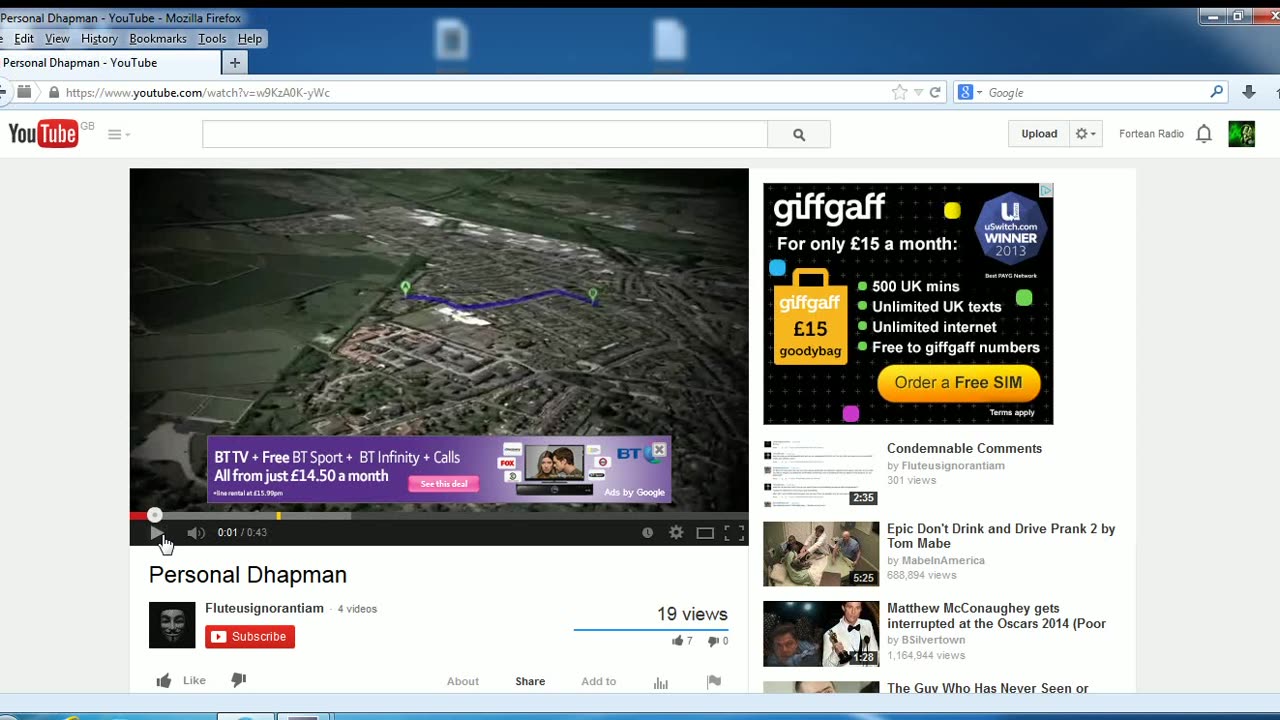
Task: Click the Upload button
Action: point(1039,134)
